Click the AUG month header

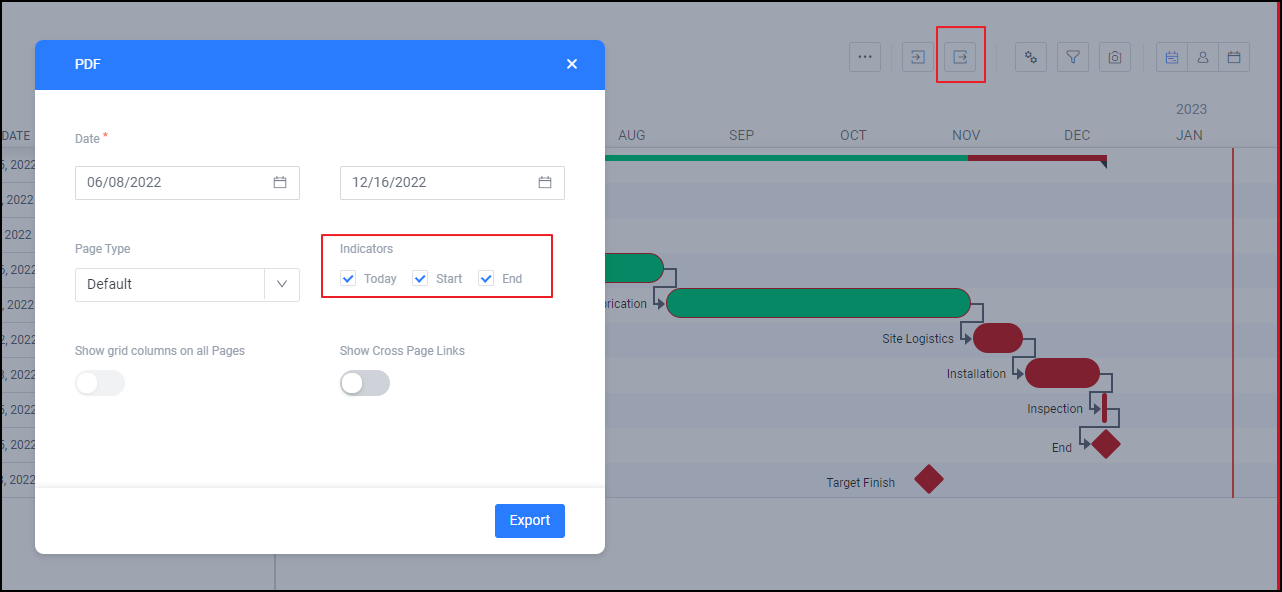[632, 135]
